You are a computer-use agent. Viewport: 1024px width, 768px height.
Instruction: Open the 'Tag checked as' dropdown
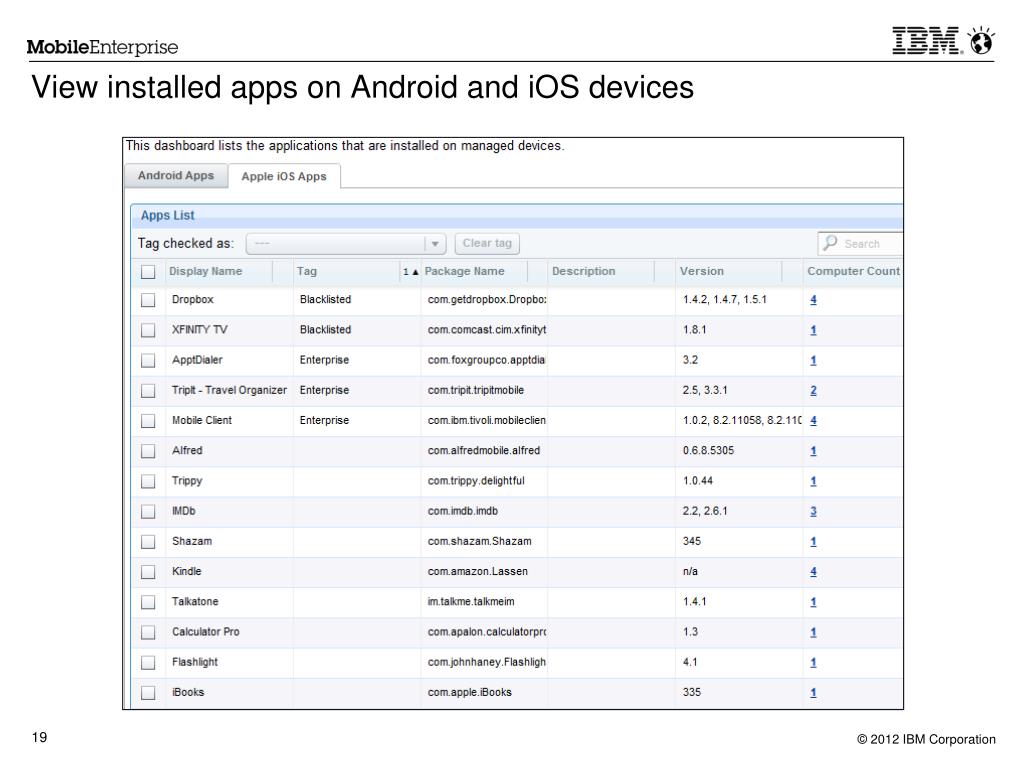(x=346, y=244)
